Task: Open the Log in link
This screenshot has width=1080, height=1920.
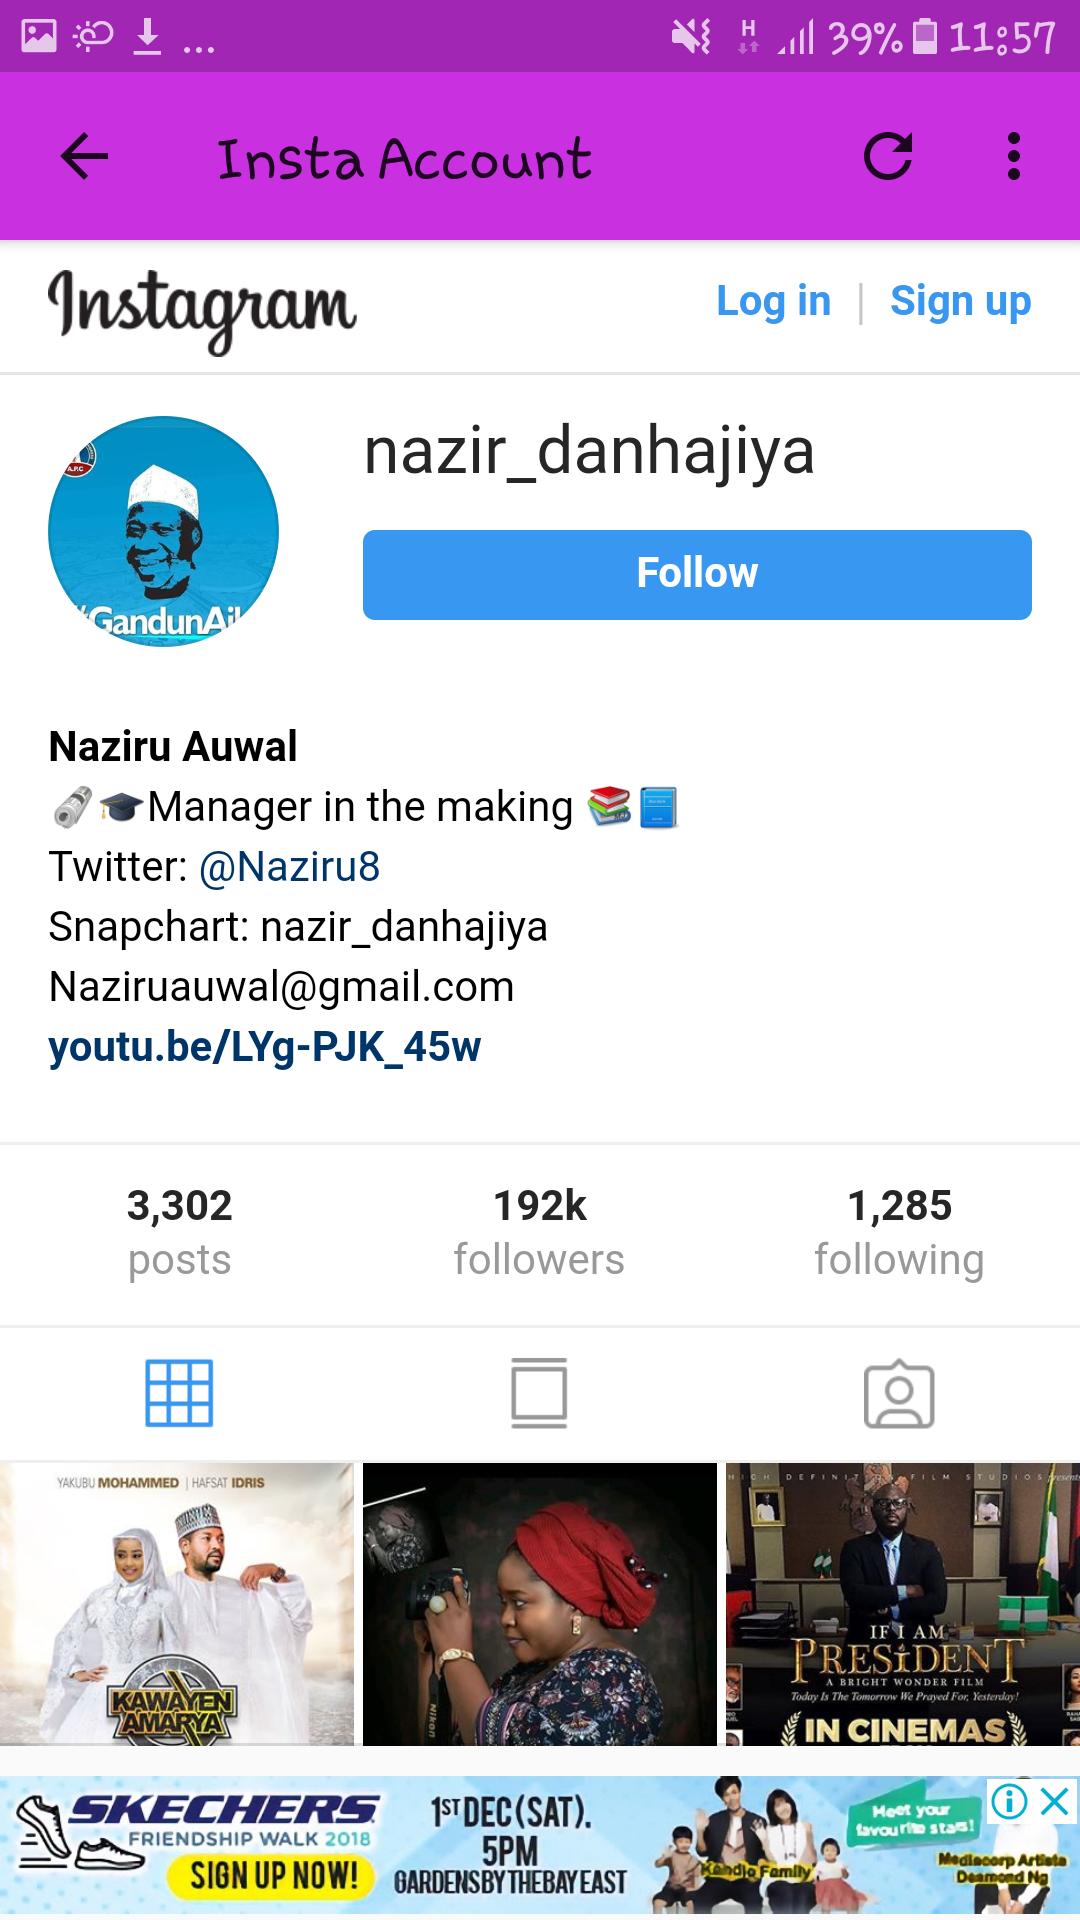Action: coord(773,301)
